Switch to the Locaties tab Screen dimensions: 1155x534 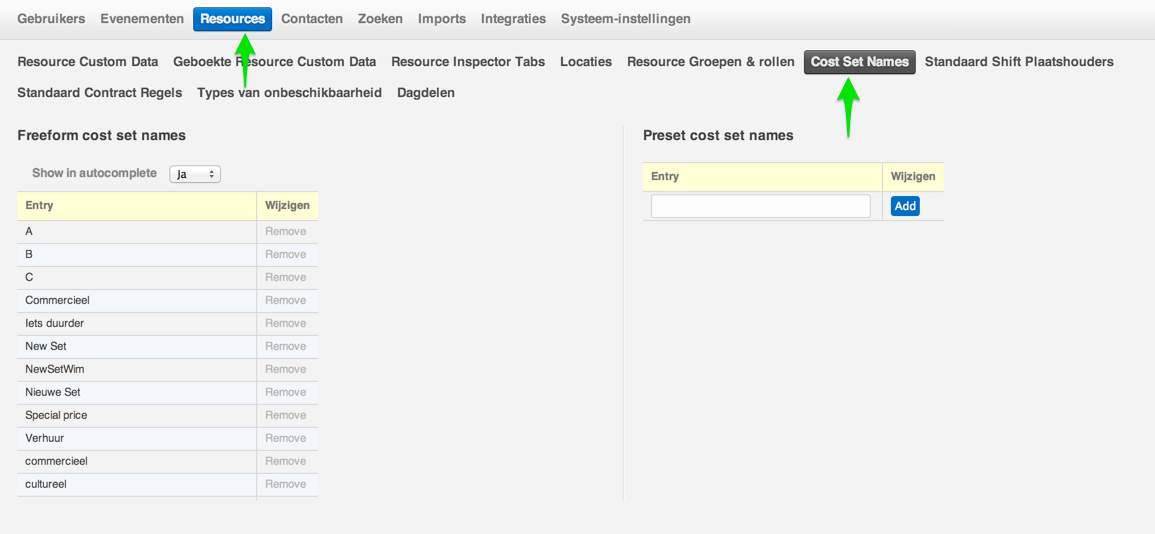pyautogui.click(x=586, y=62)
